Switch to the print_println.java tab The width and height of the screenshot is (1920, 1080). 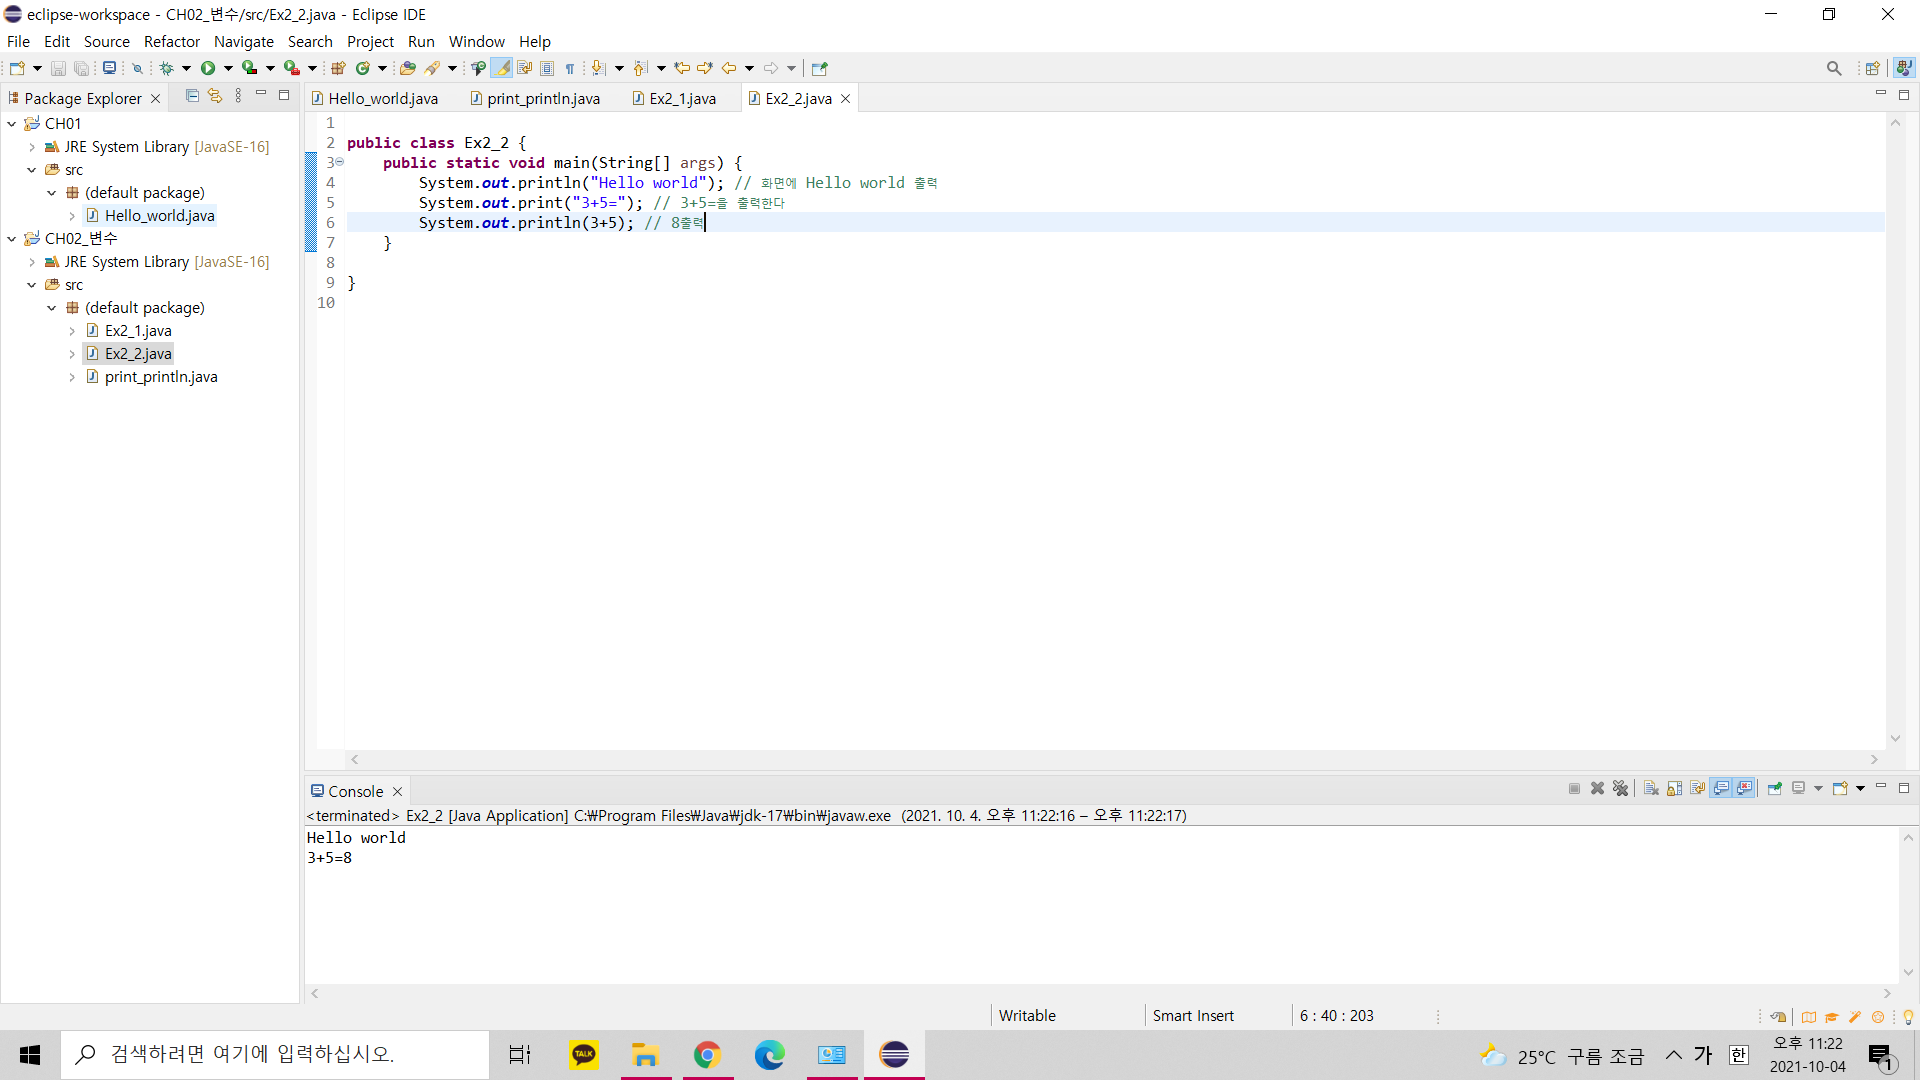(543, 98)
